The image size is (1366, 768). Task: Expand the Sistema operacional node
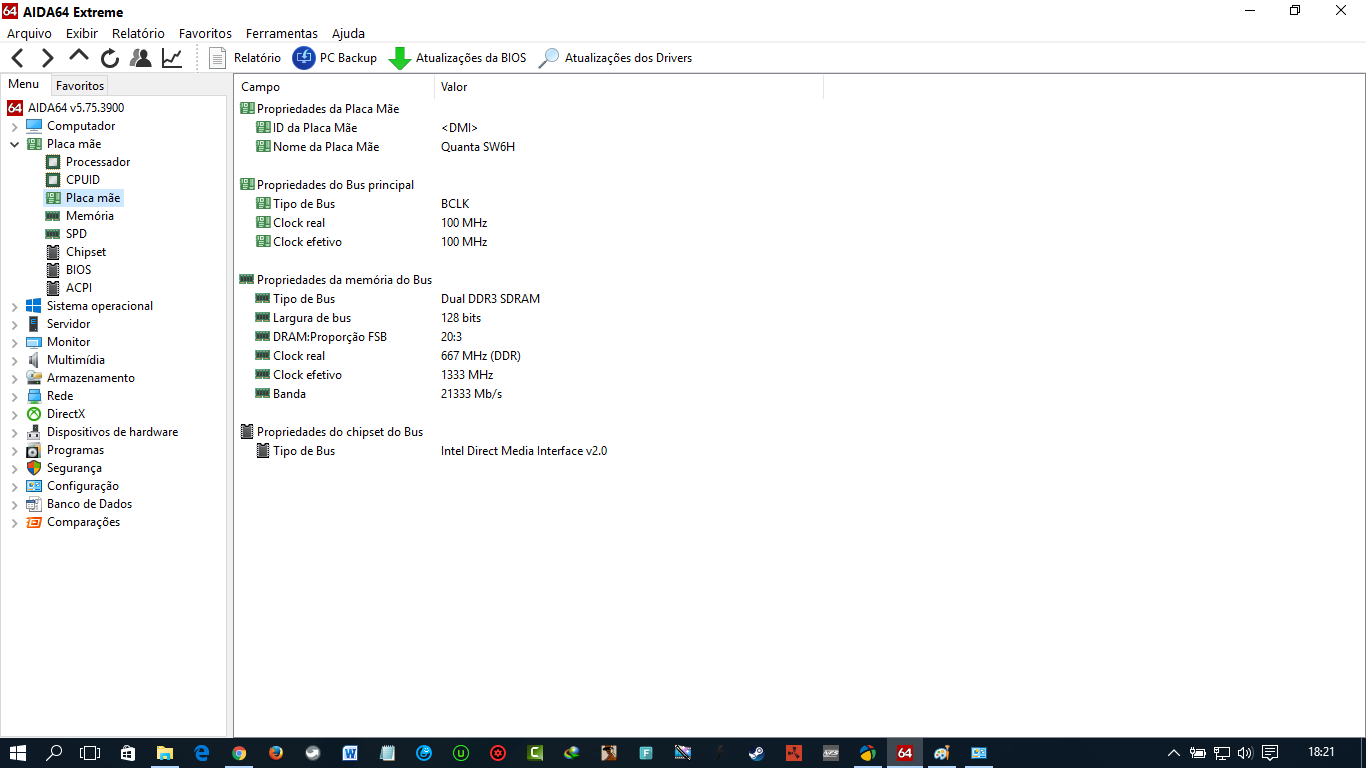(14, 306)
